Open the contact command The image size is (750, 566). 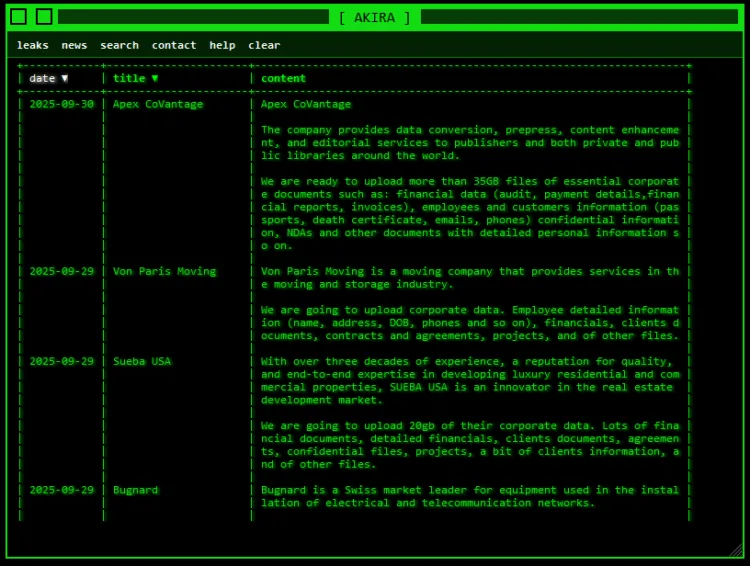[174, 45]
